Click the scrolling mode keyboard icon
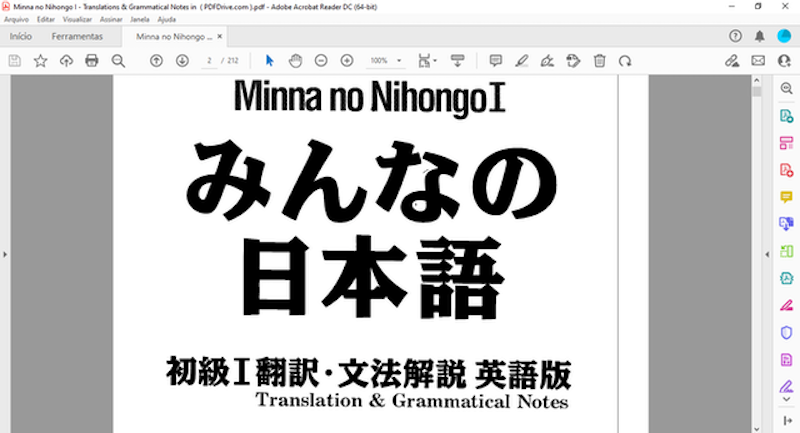 [458, 61]
